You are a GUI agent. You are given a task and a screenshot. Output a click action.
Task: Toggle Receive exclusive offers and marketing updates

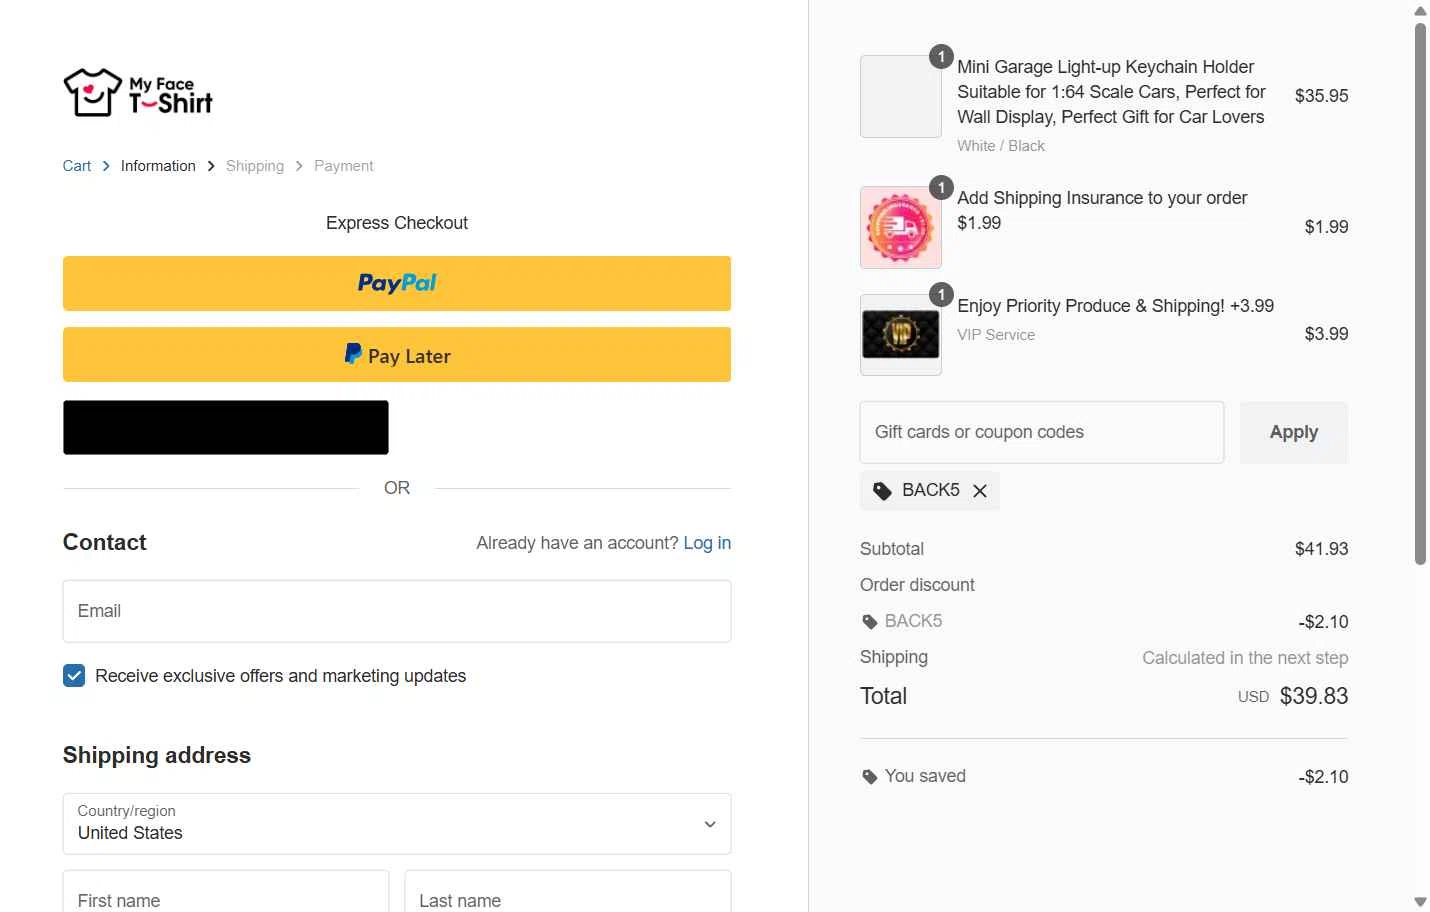point(74,676)
